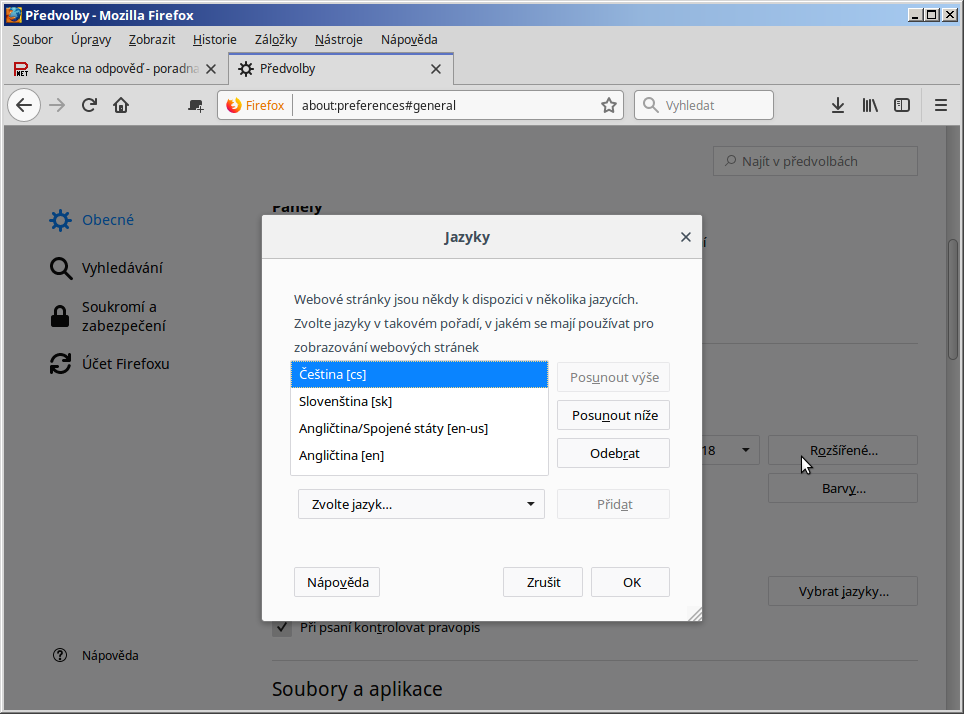
Task: Bookmark this page with the star icon
Action: (609, 105)
